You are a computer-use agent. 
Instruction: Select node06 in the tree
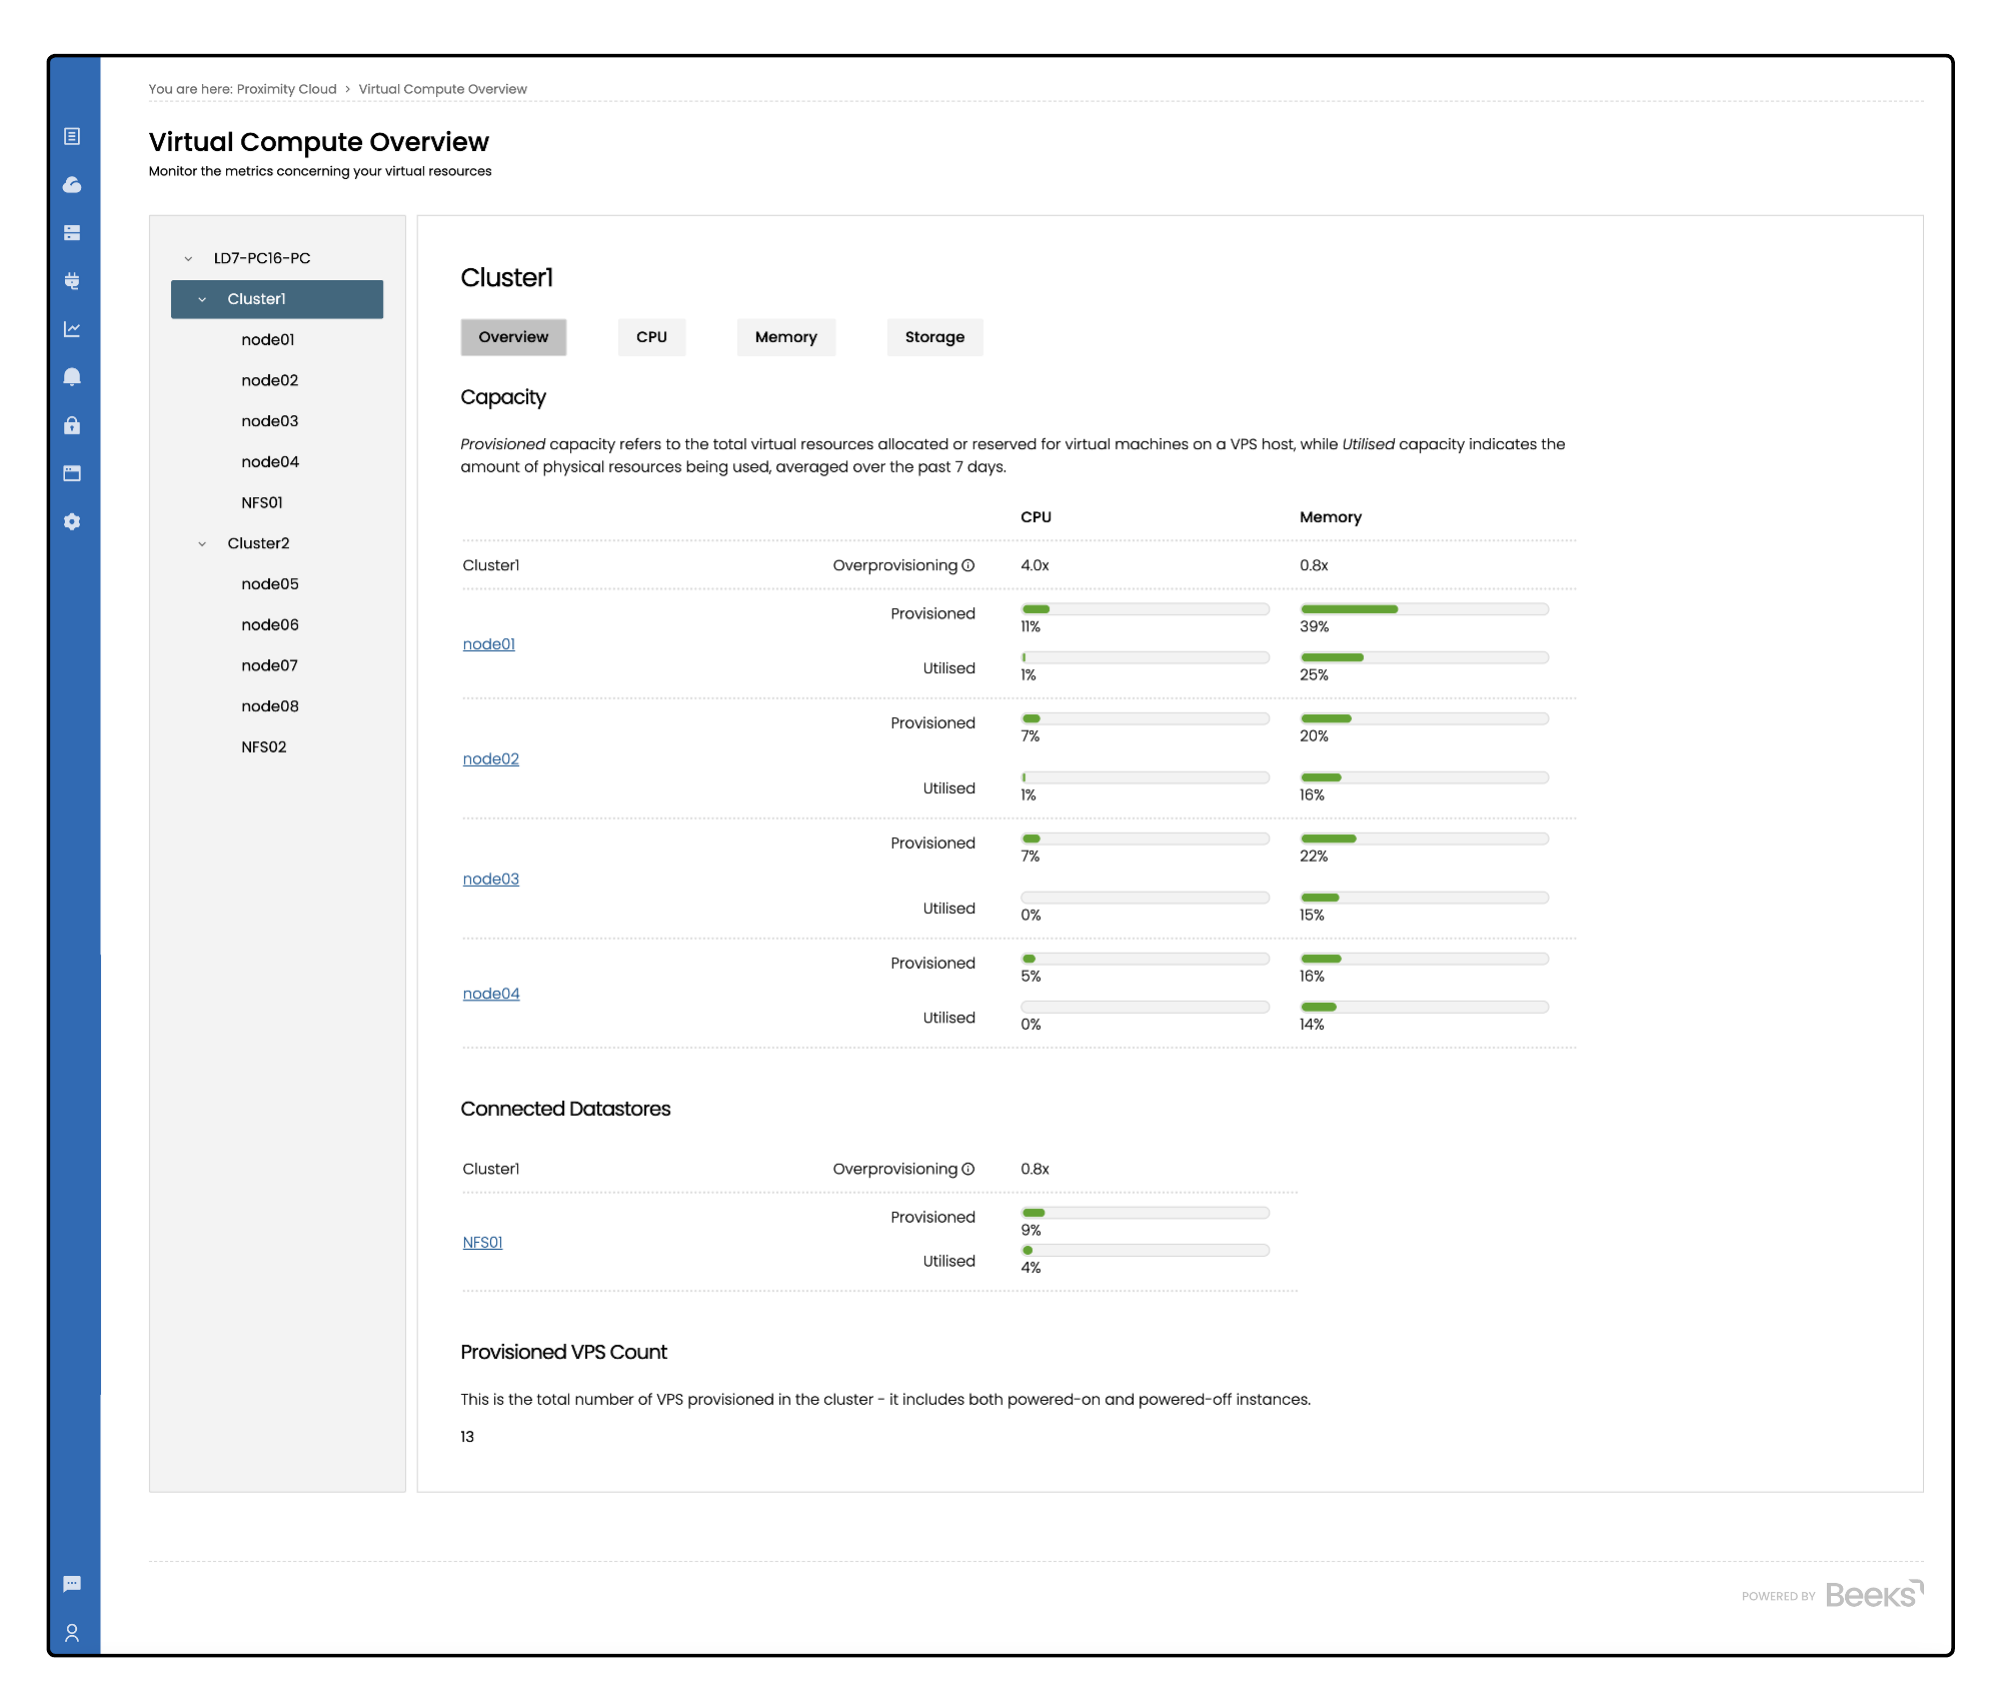tap(270, 625)
